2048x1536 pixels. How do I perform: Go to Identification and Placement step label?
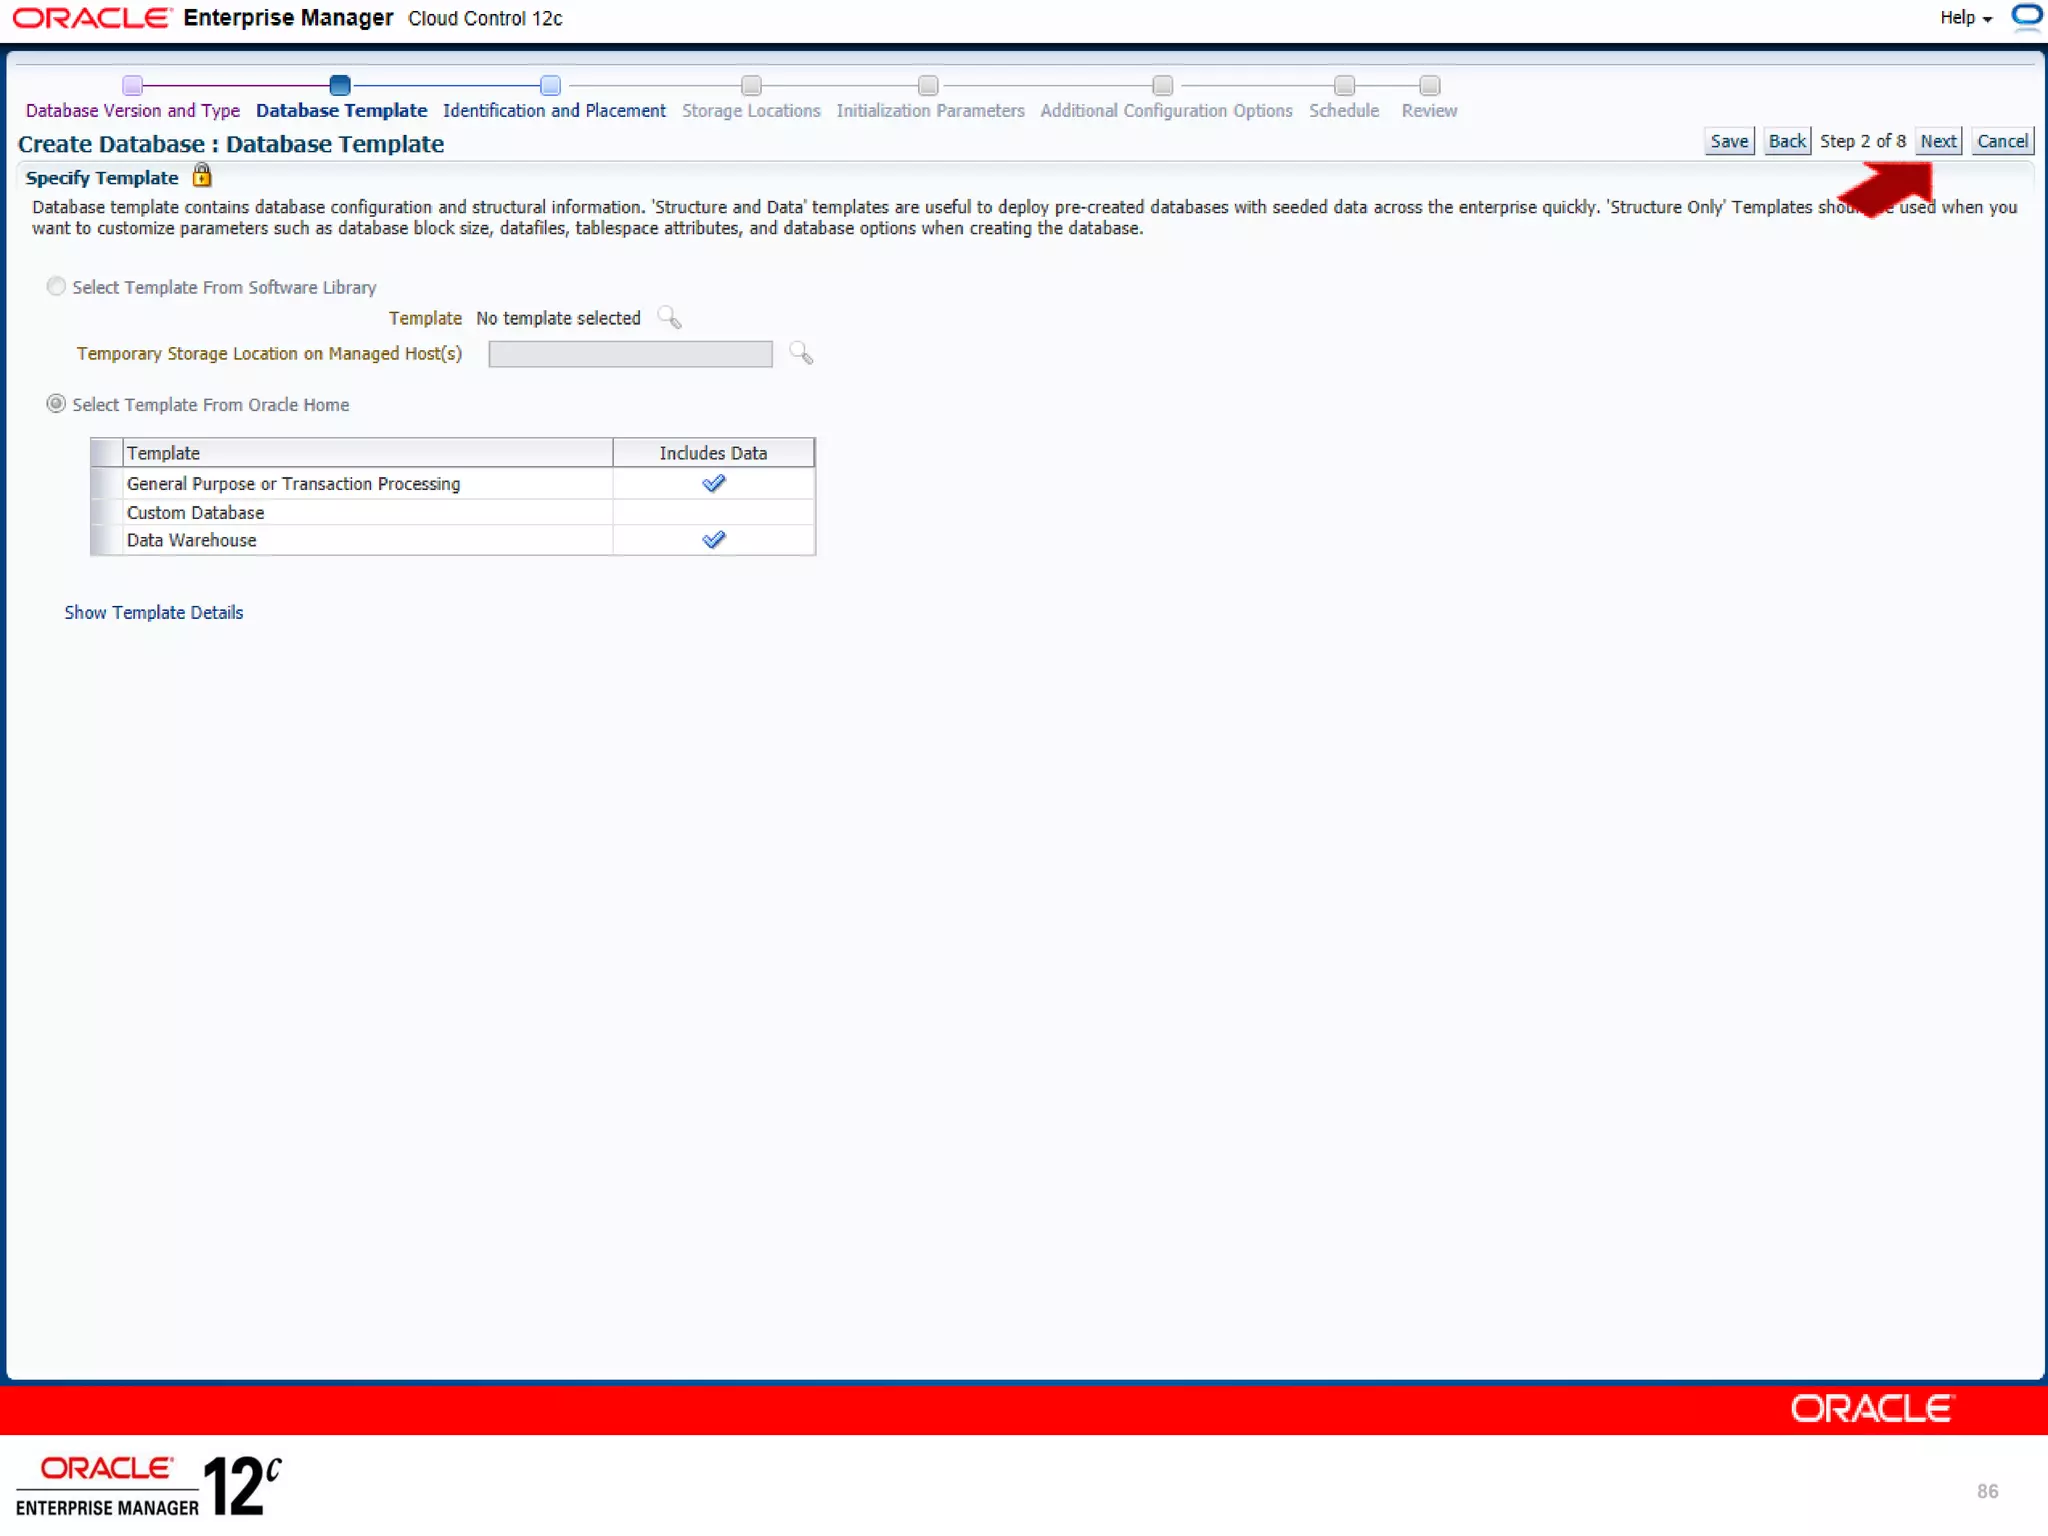tap(554, 111)
